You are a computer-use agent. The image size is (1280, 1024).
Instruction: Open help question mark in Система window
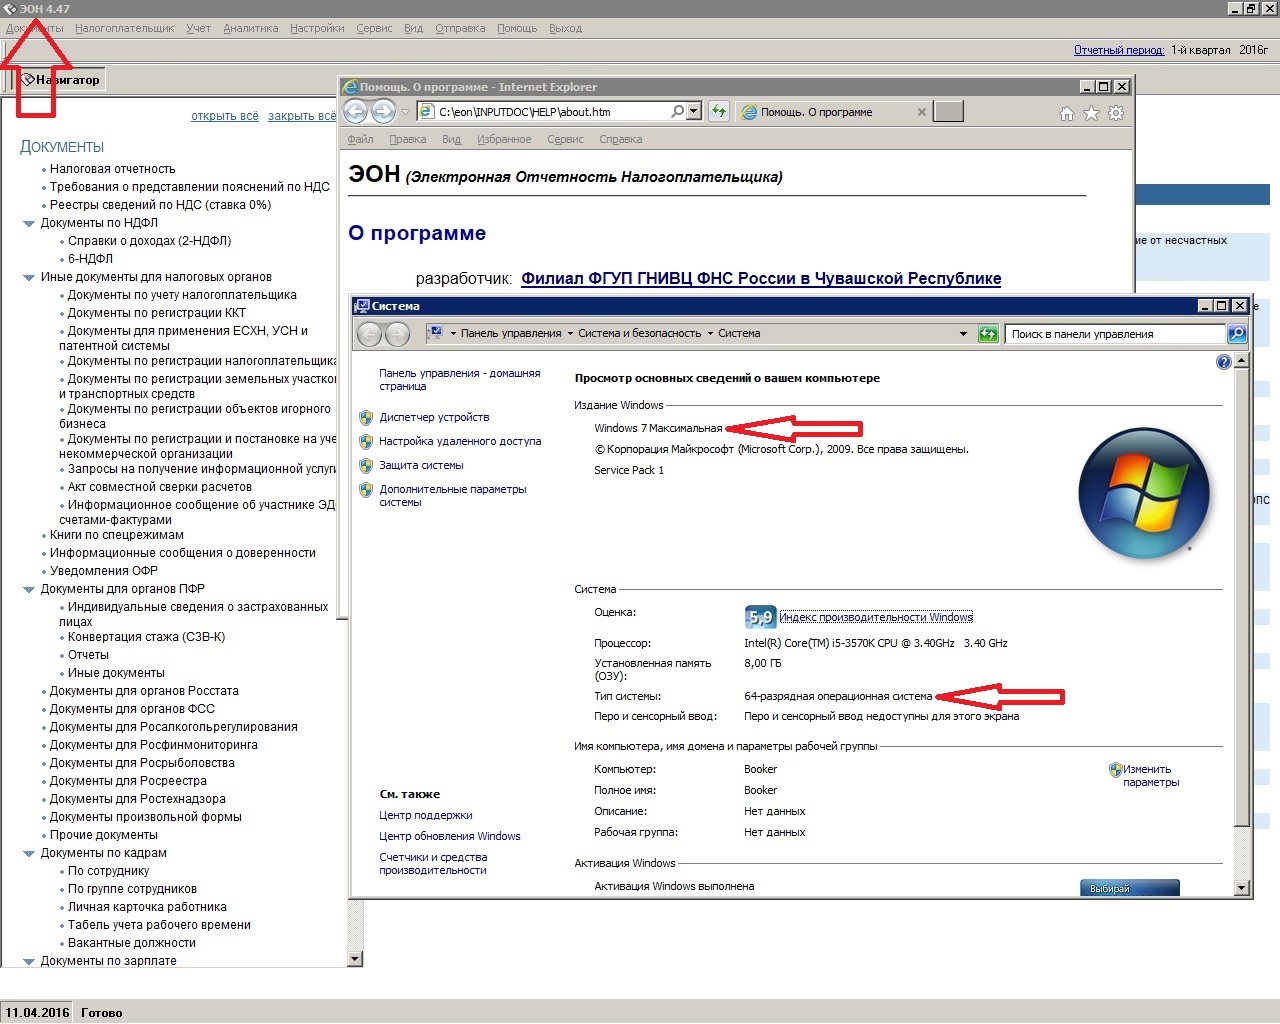click(x=1224, y=362)
